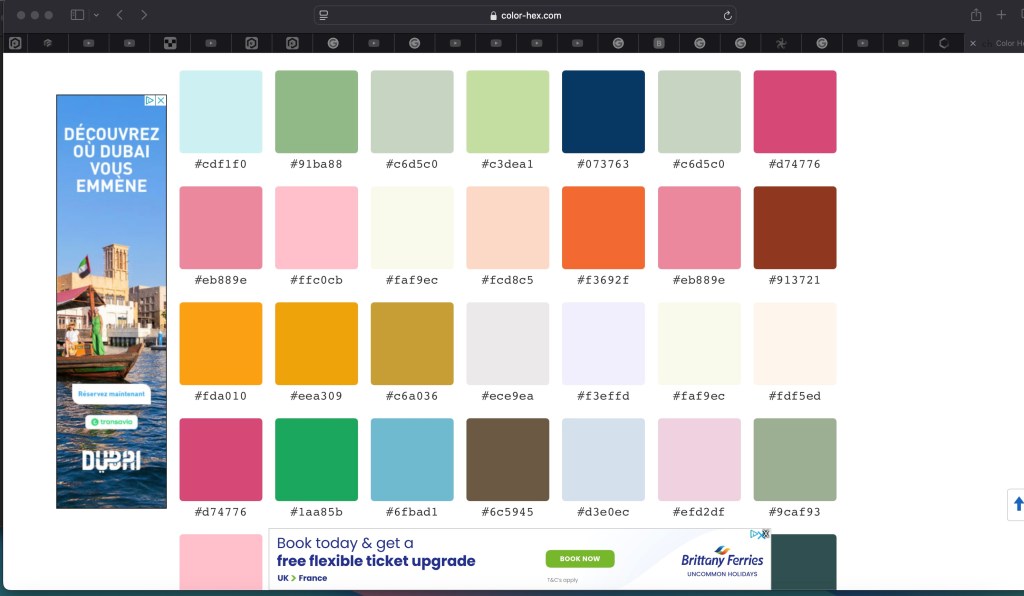1024x596 pixels.
Task: Open the sidebar tab group dropdown
Action: (x=96, y=15)
